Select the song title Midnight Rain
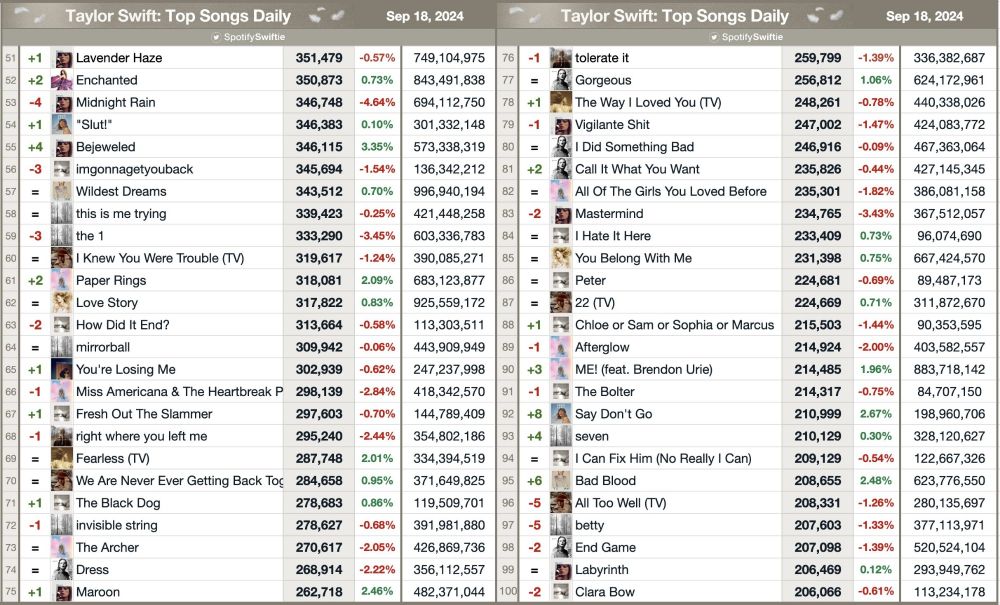 coord(115,103)
